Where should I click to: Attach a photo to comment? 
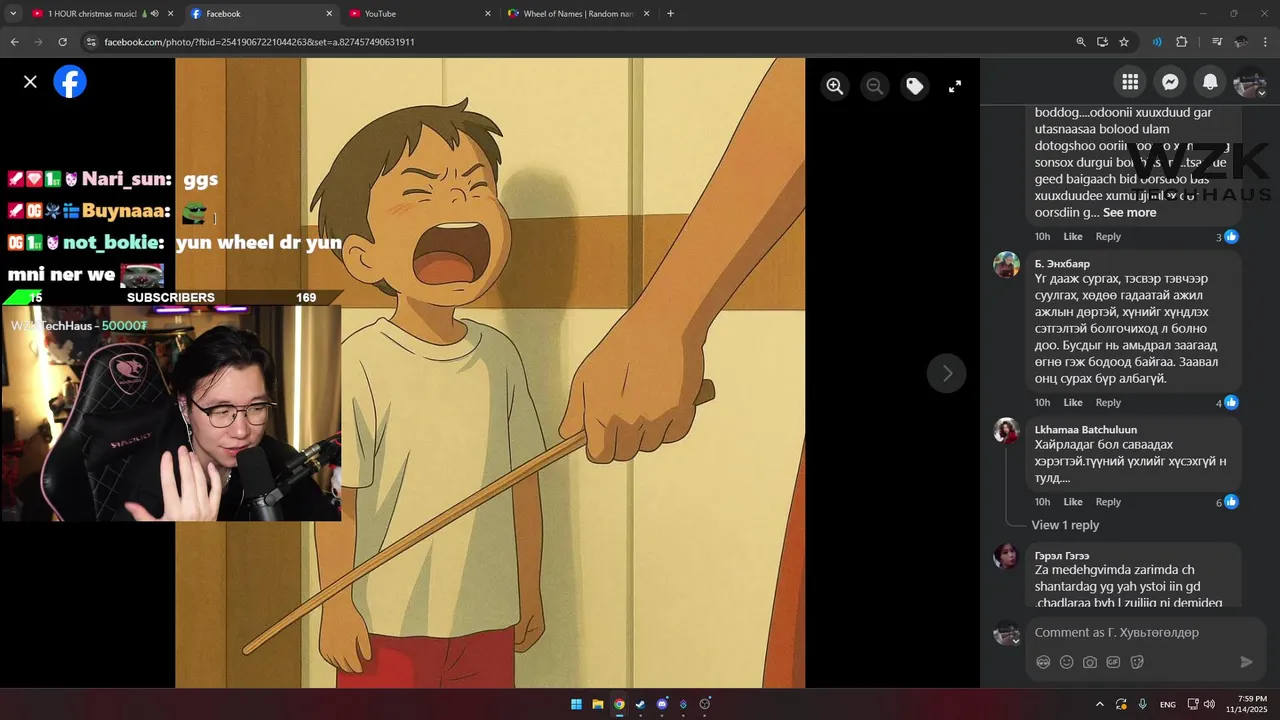tap(1090, 662)
